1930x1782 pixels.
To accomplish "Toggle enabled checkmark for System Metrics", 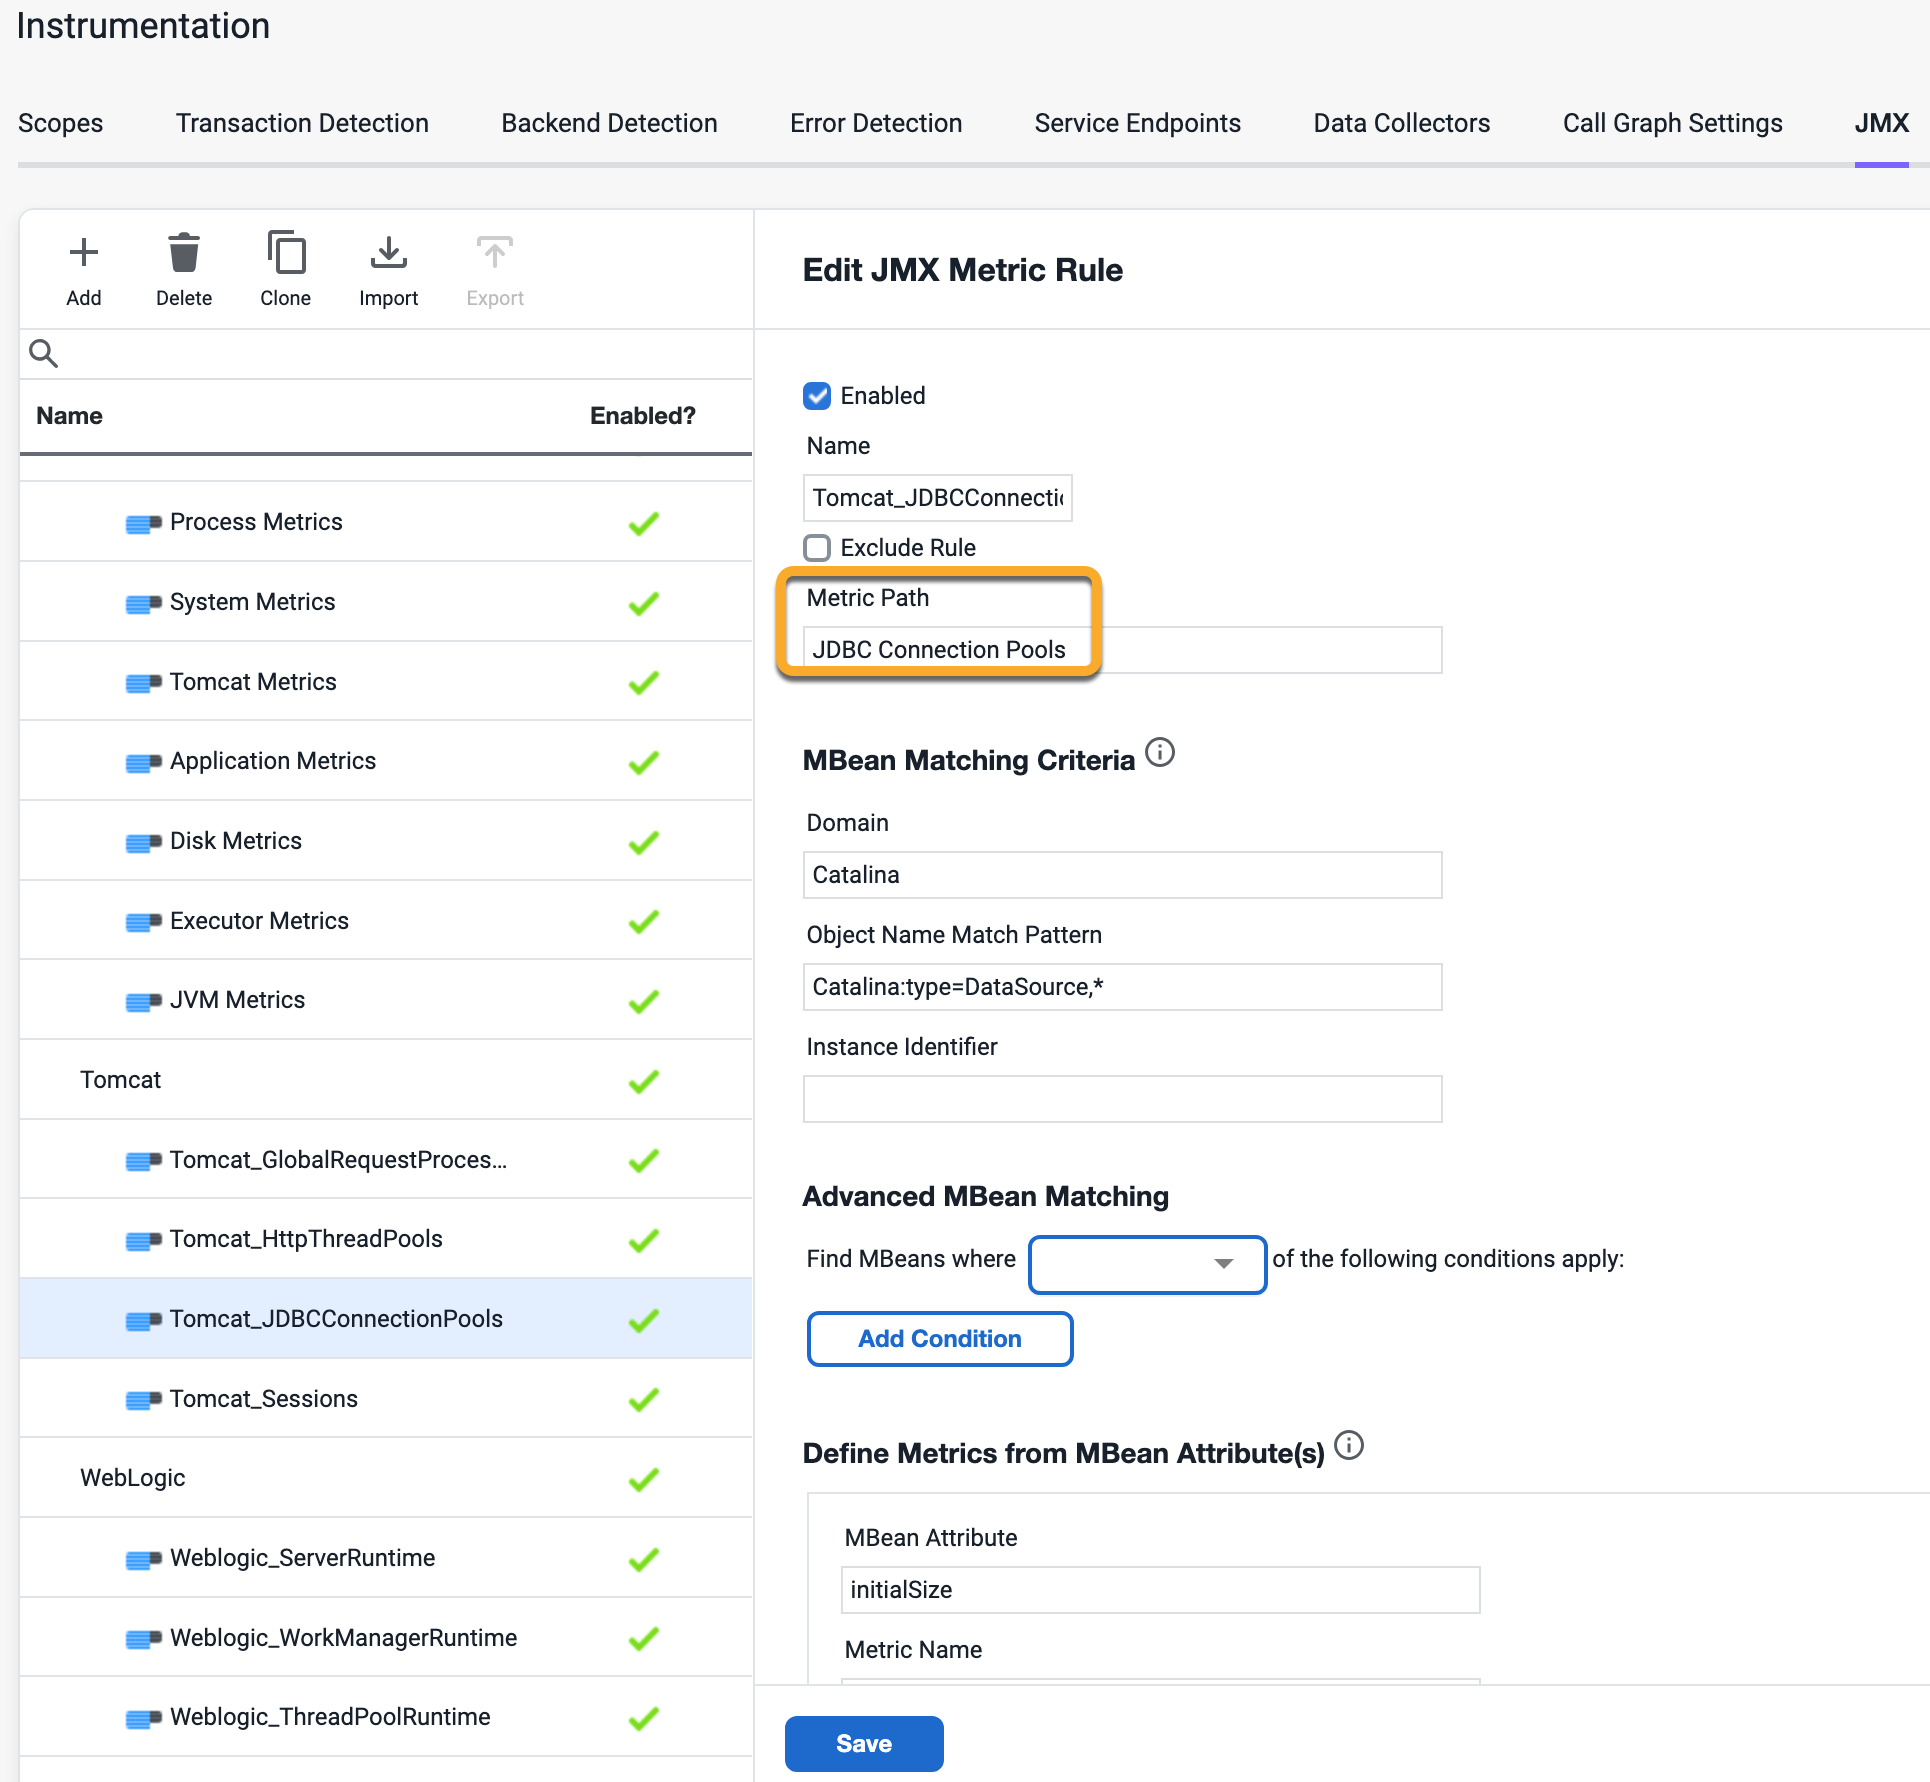I will [x=644, y=603].
